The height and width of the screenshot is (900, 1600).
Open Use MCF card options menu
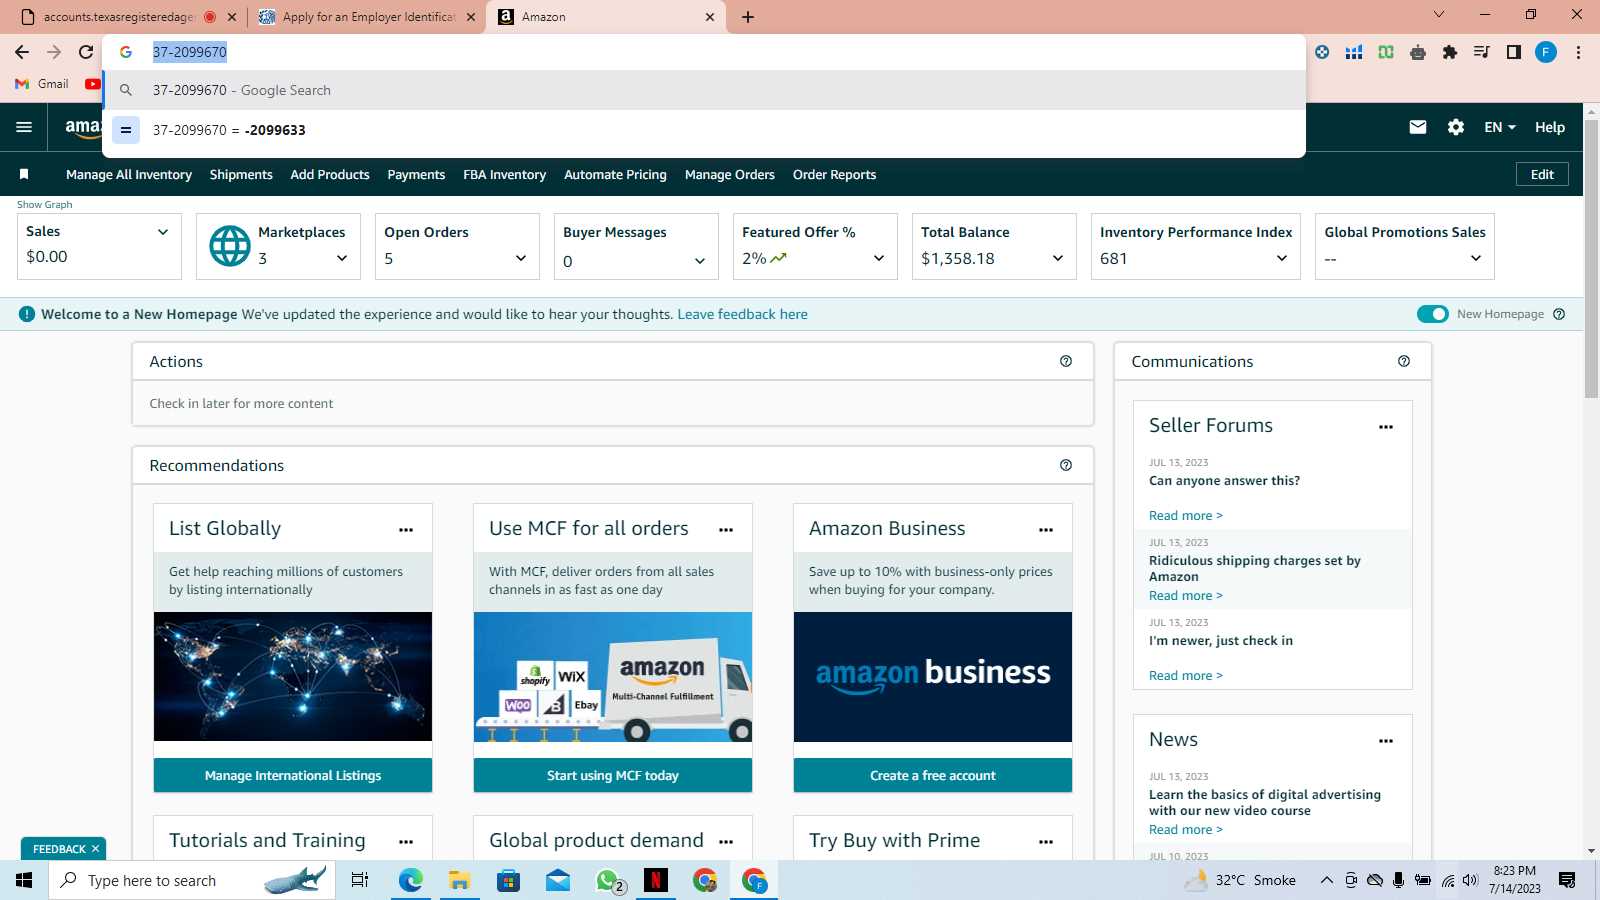pyautogui.click(x=726, y=530)
